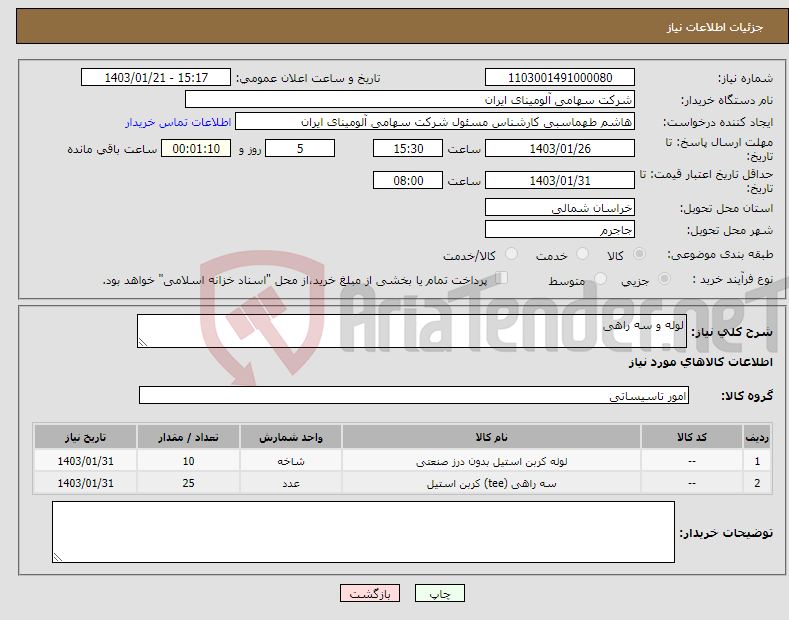
Task: Click the تاریخ نیاز column header
Action: coord(86,437)
